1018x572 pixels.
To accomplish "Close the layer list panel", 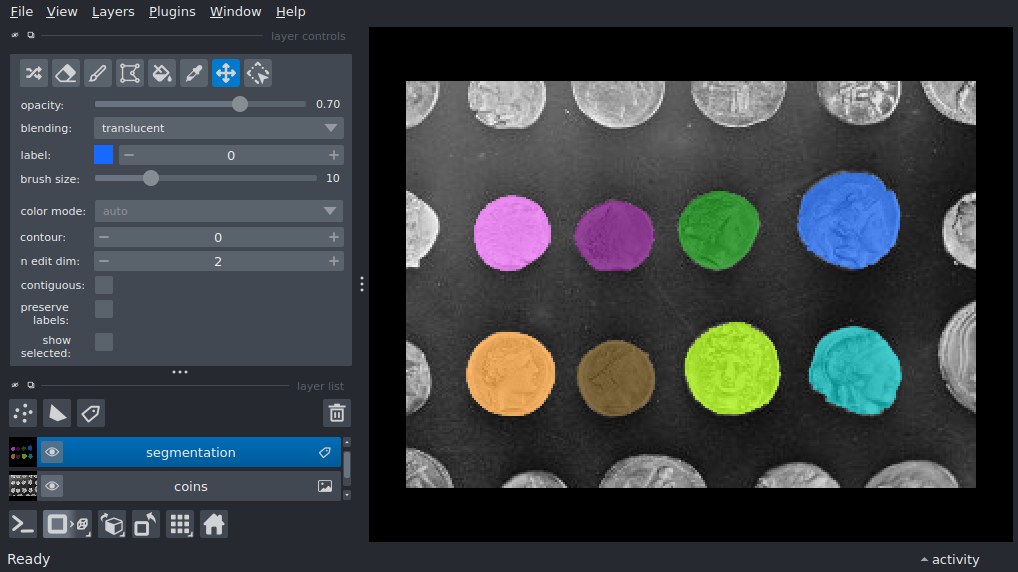I will click(x=15, y=385).
